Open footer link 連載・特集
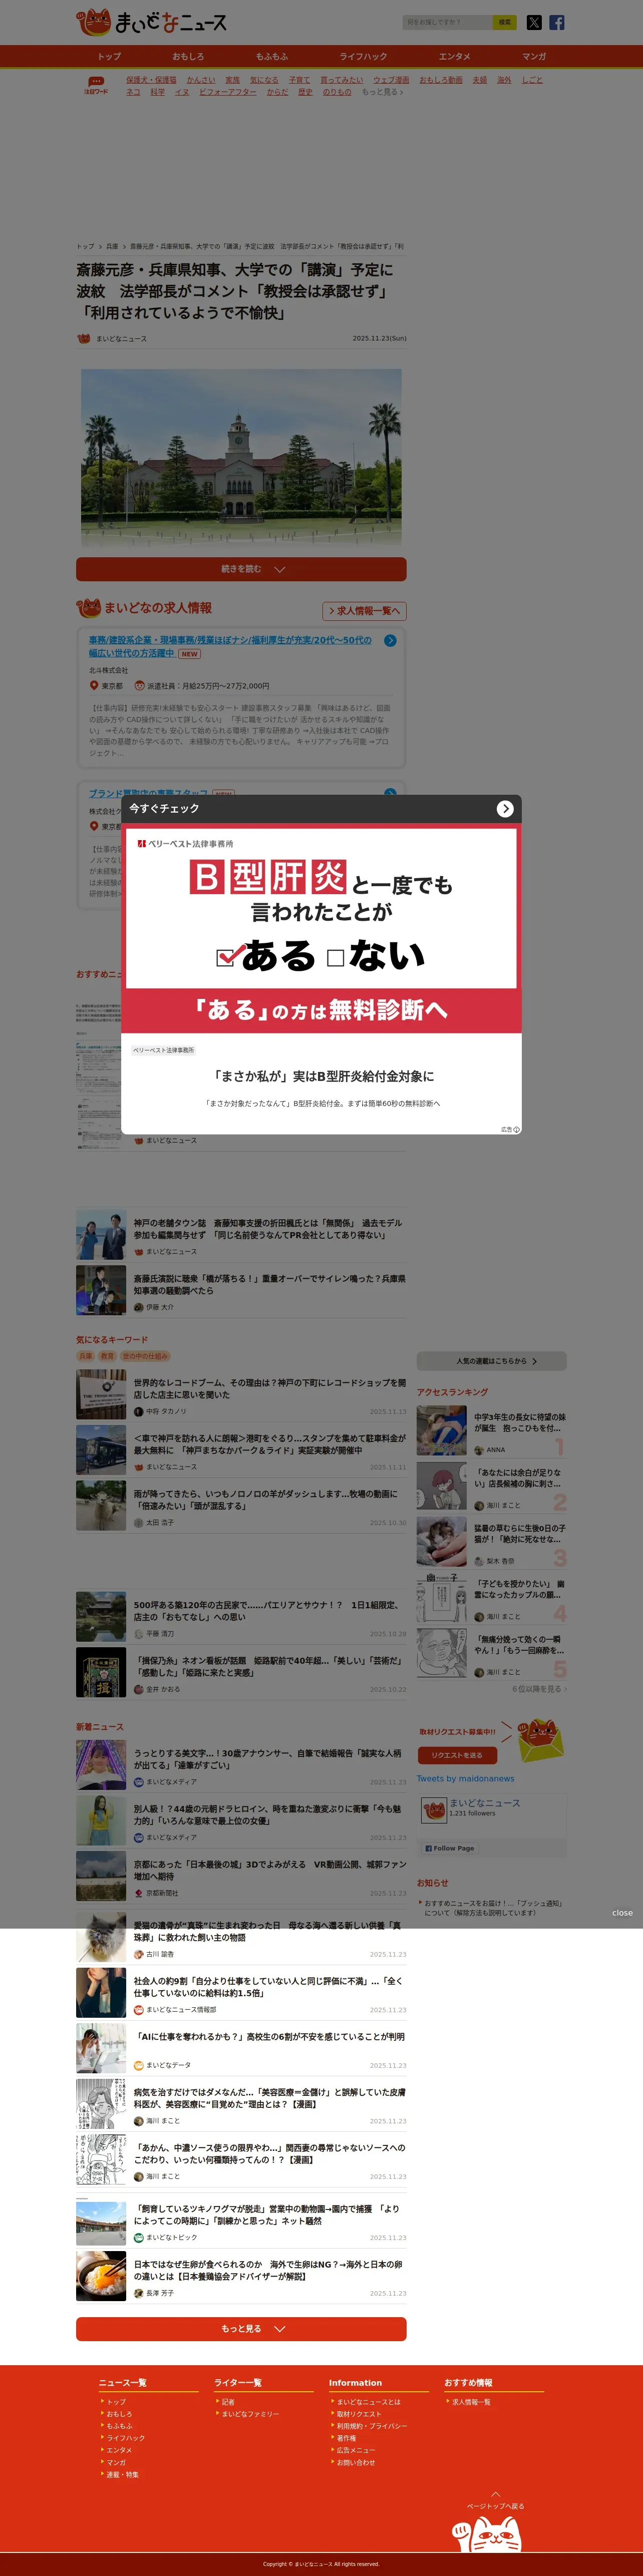Viewport: 643px width, 2576px height. pos(122,2474)
